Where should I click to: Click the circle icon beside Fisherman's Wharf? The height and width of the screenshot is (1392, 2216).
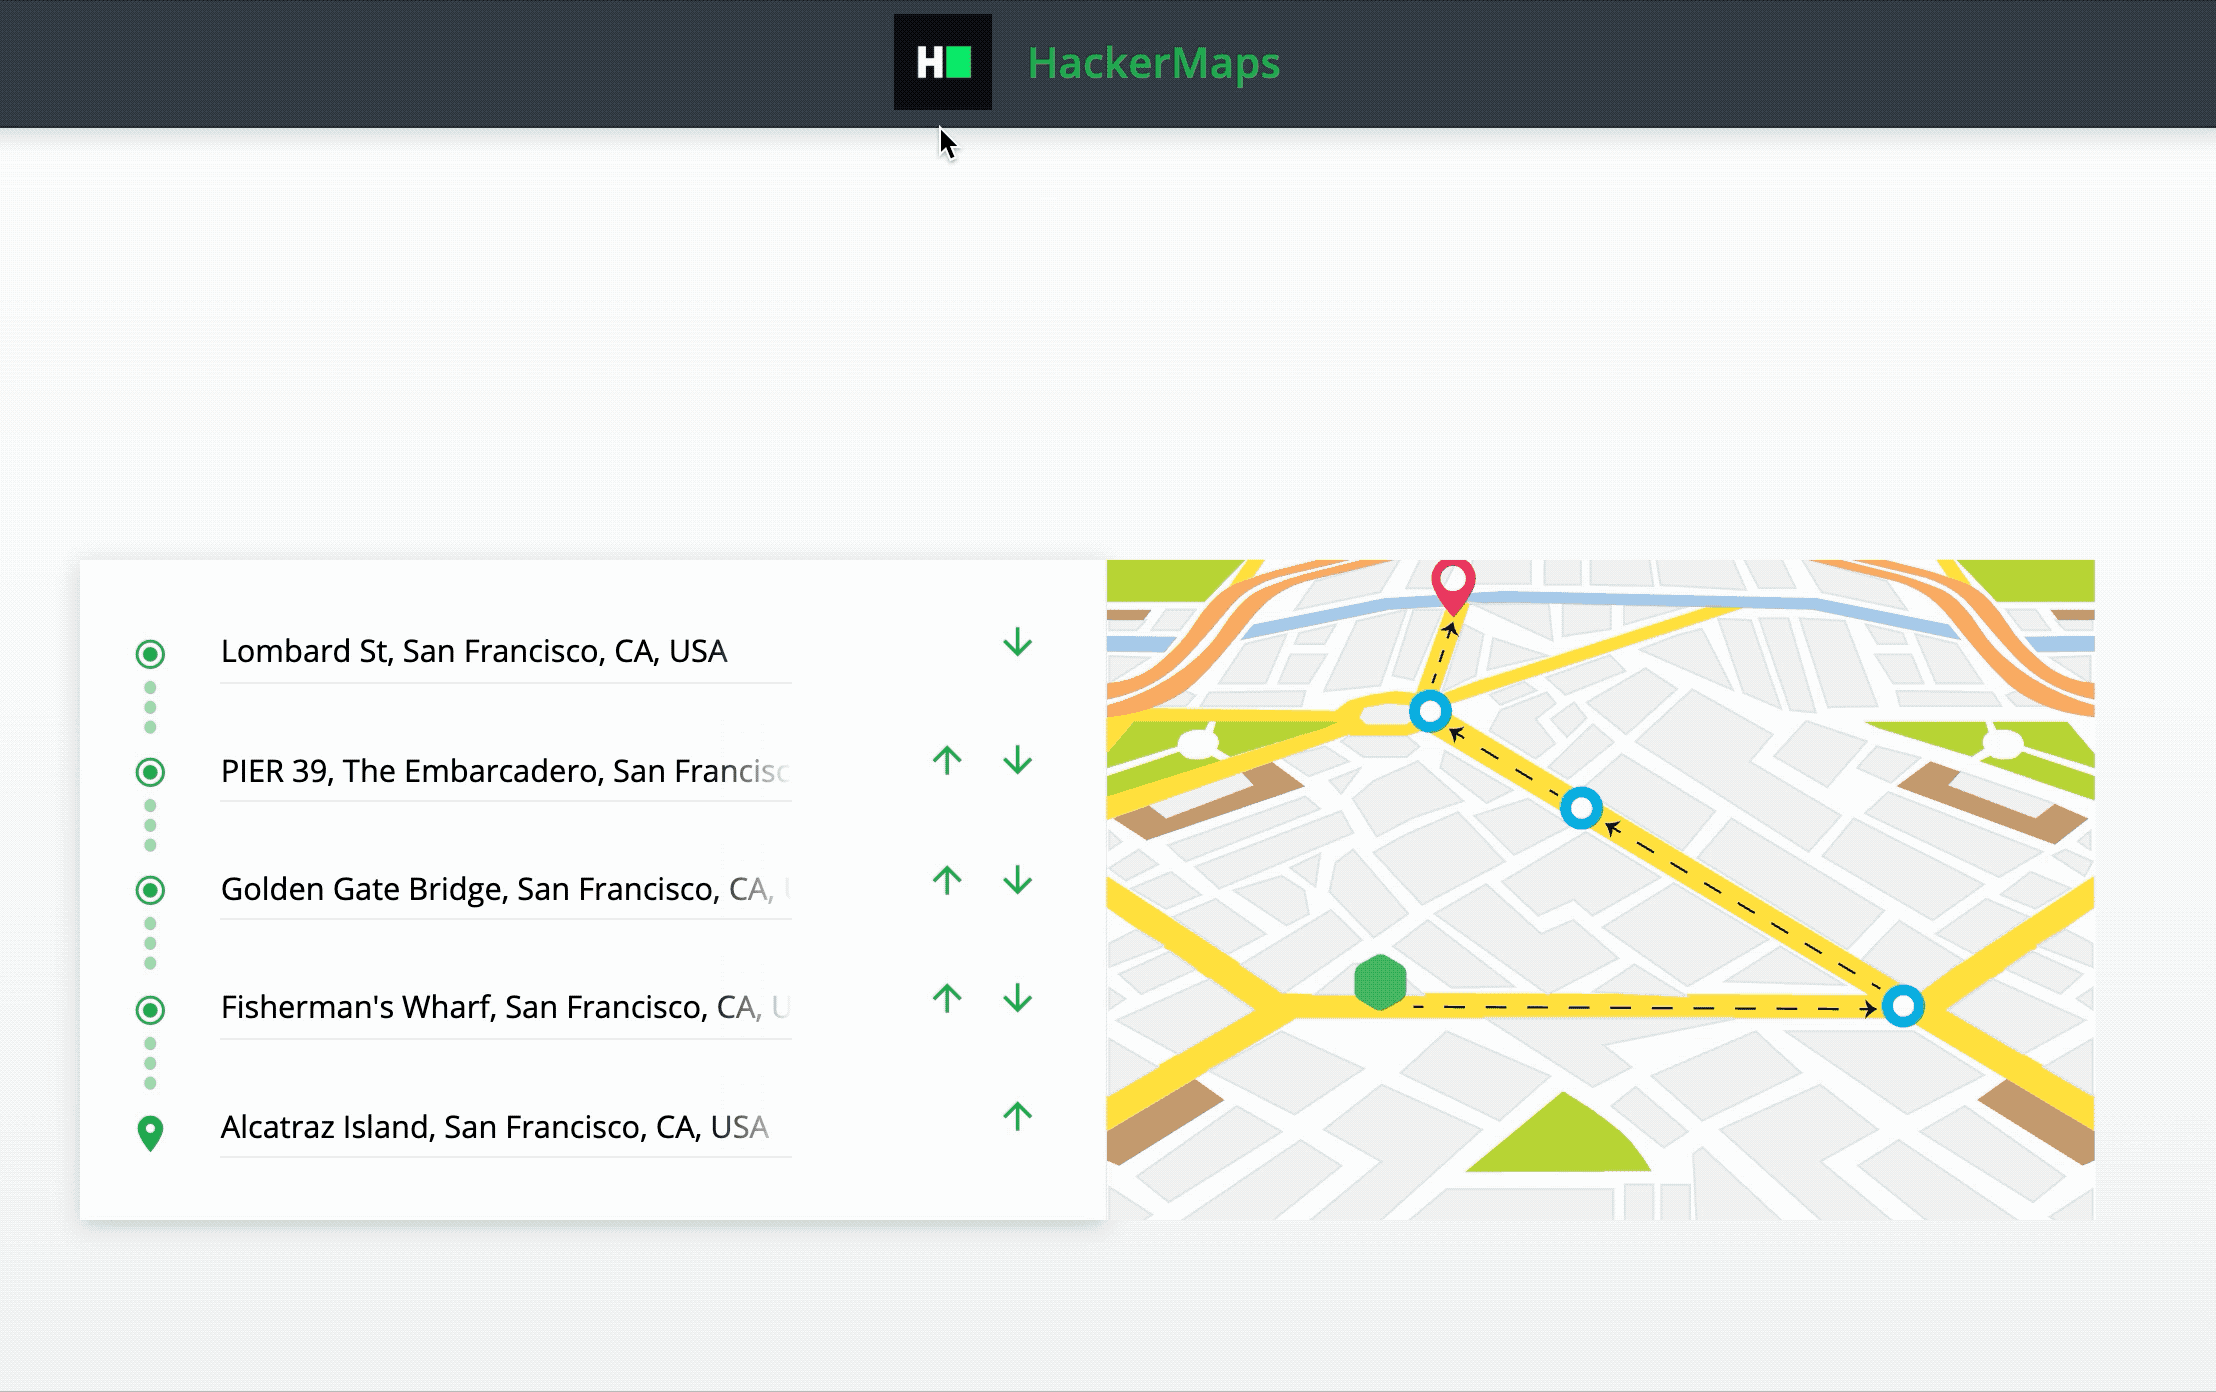point(150,1009)
